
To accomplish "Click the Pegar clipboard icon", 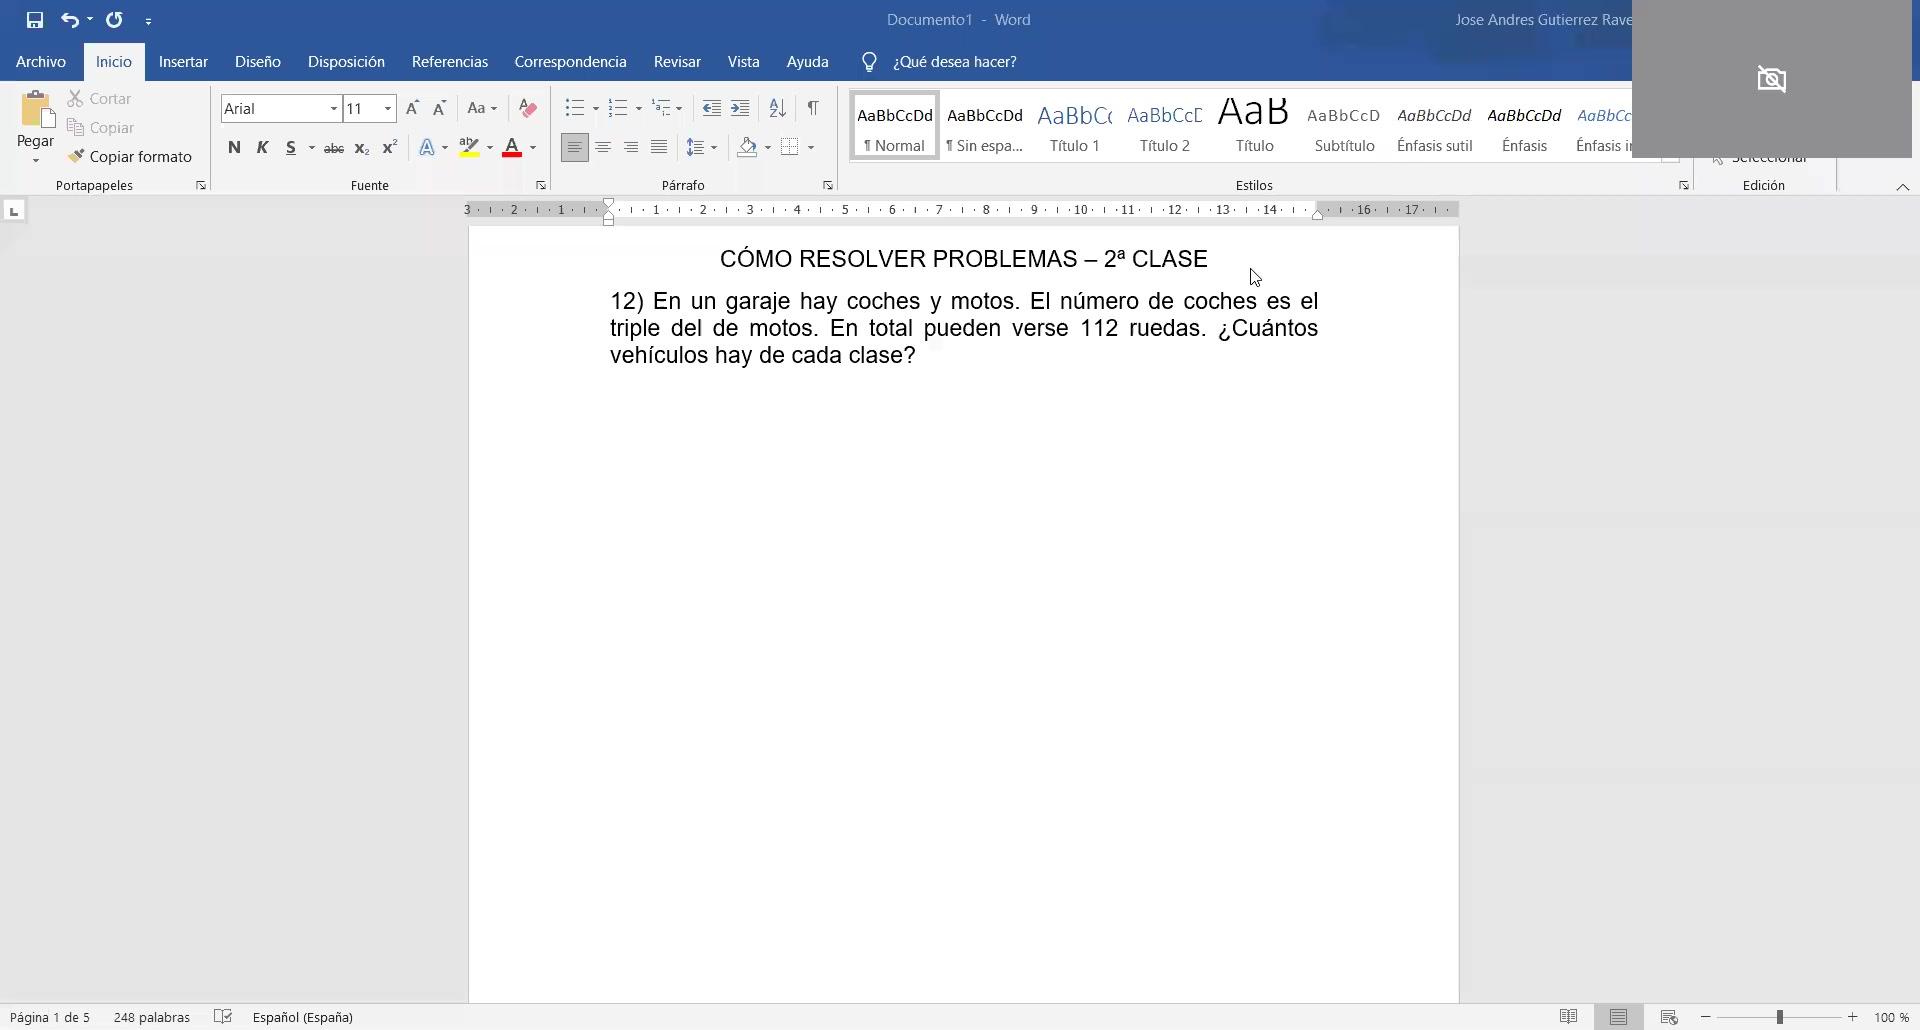I will coord(36,110).
